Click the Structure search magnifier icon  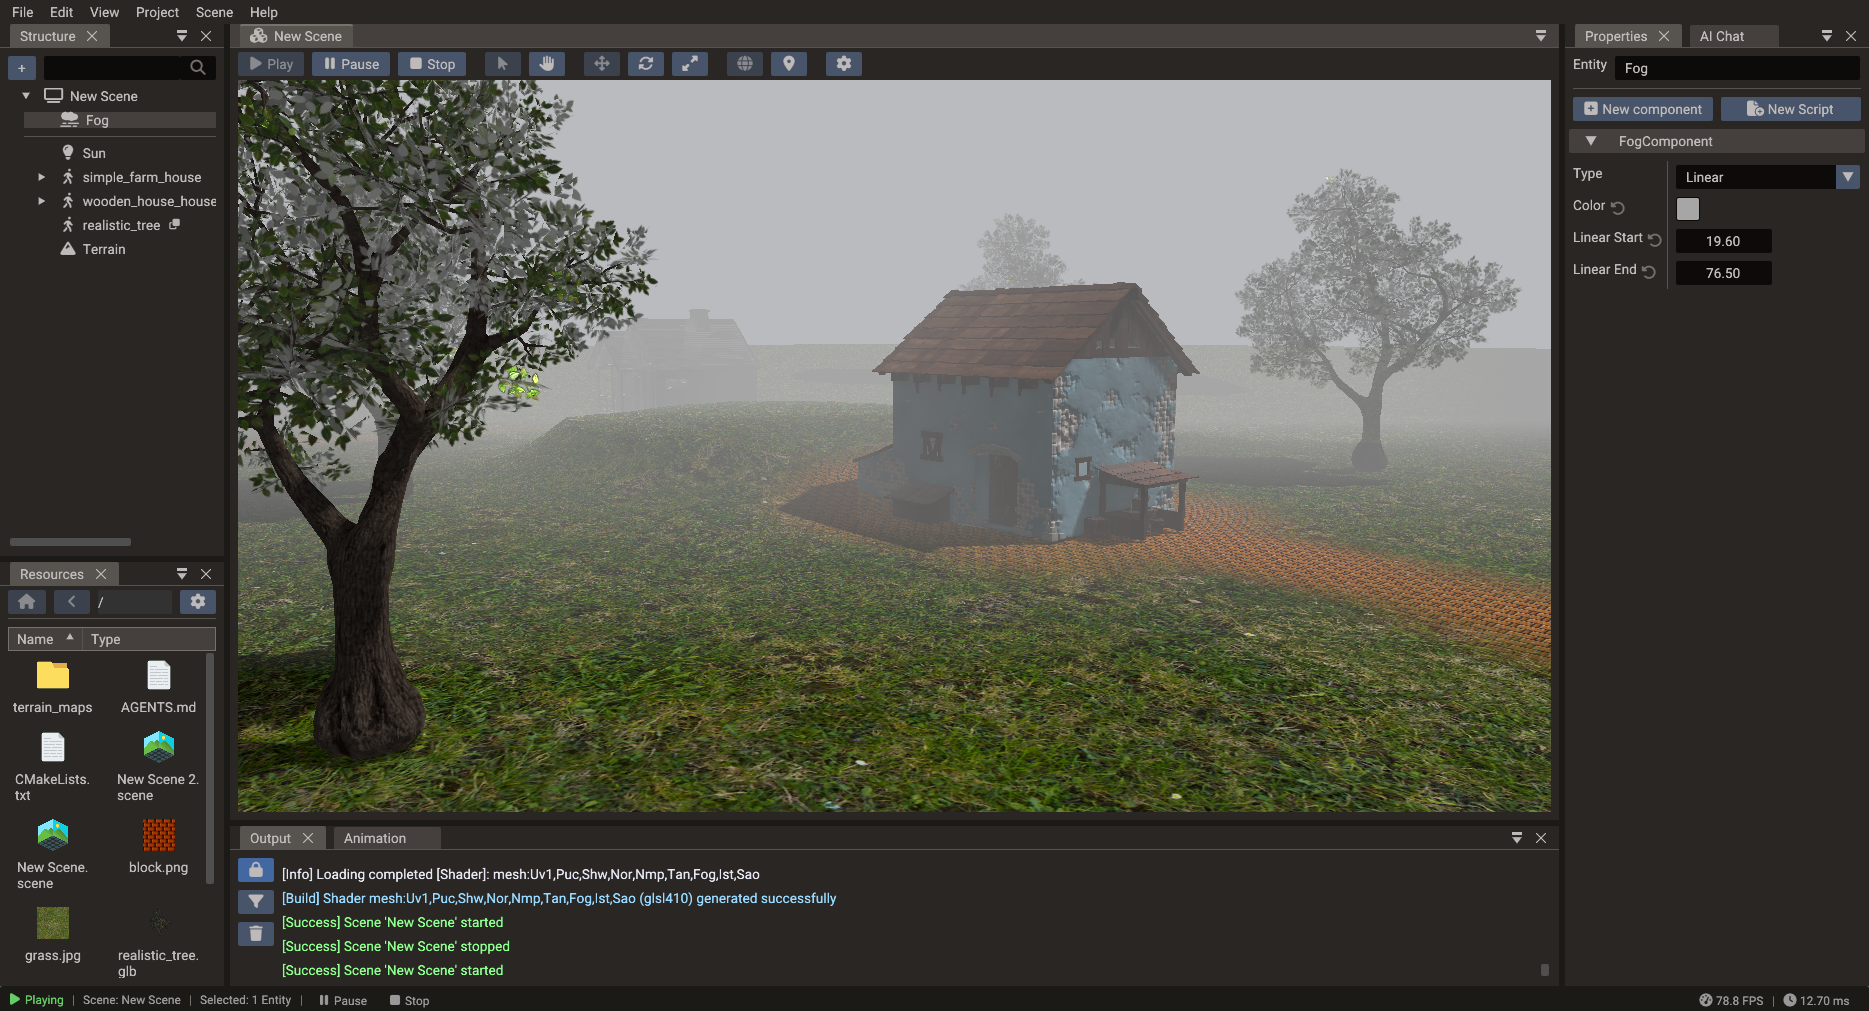pos(198,68)
